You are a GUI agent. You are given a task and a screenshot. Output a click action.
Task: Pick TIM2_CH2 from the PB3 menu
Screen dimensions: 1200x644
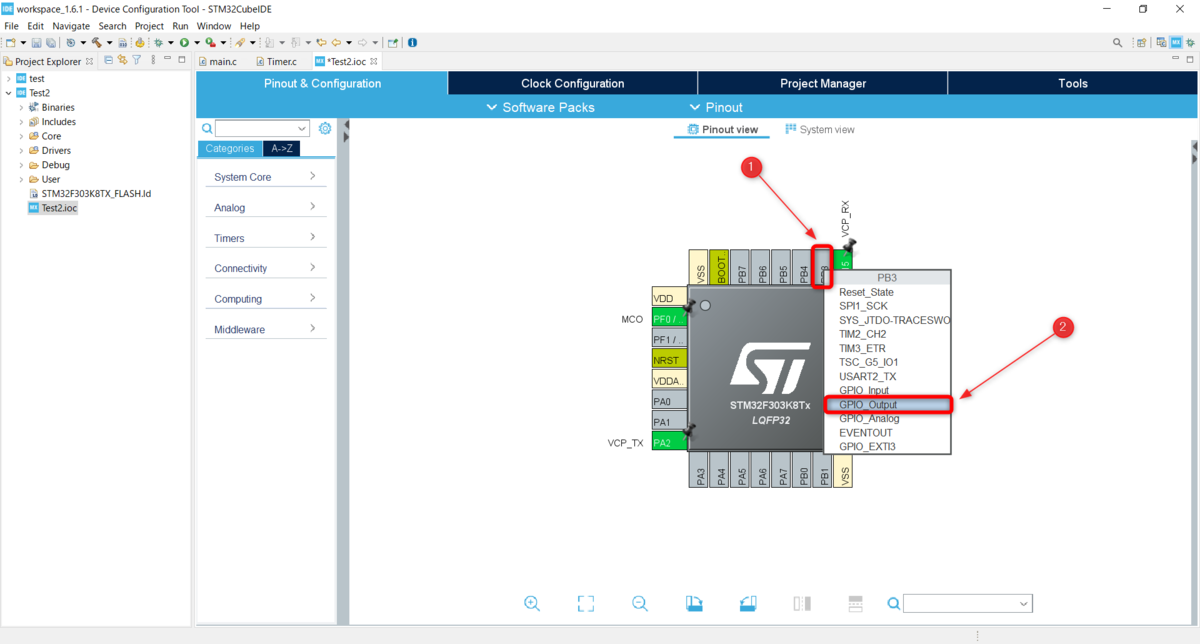tap(888, 334)
